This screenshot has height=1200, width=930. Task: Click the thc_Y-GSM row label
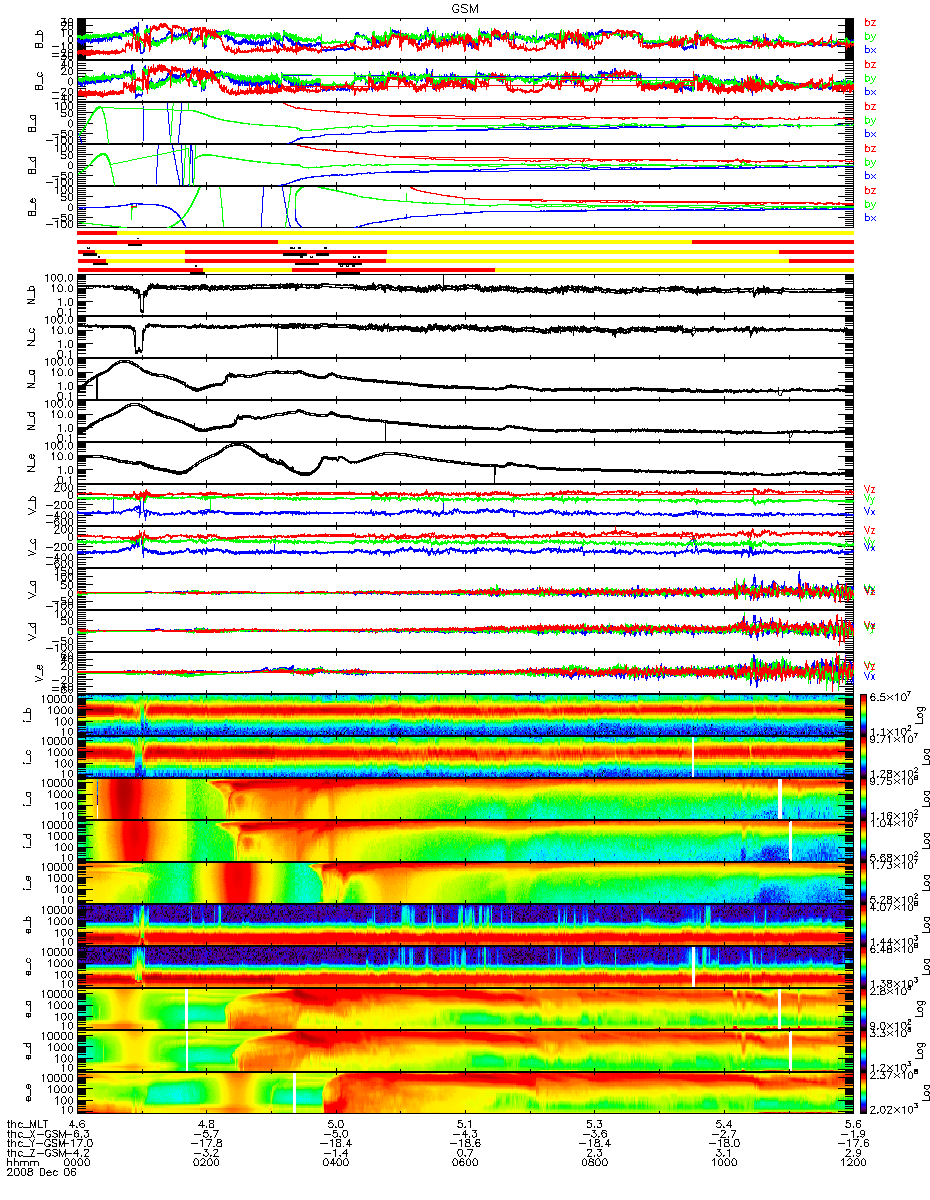coord(37,1144)
